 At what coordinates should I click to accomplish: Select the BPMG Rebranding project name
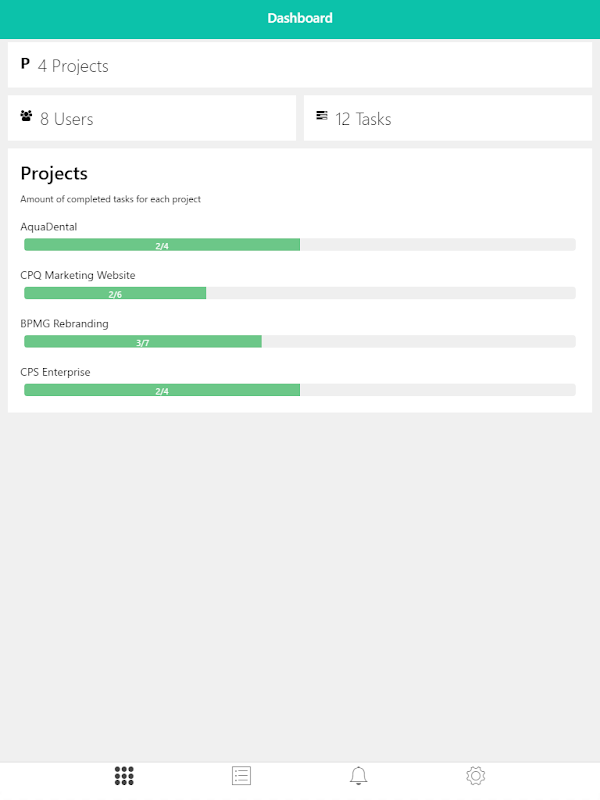(64, 324)
